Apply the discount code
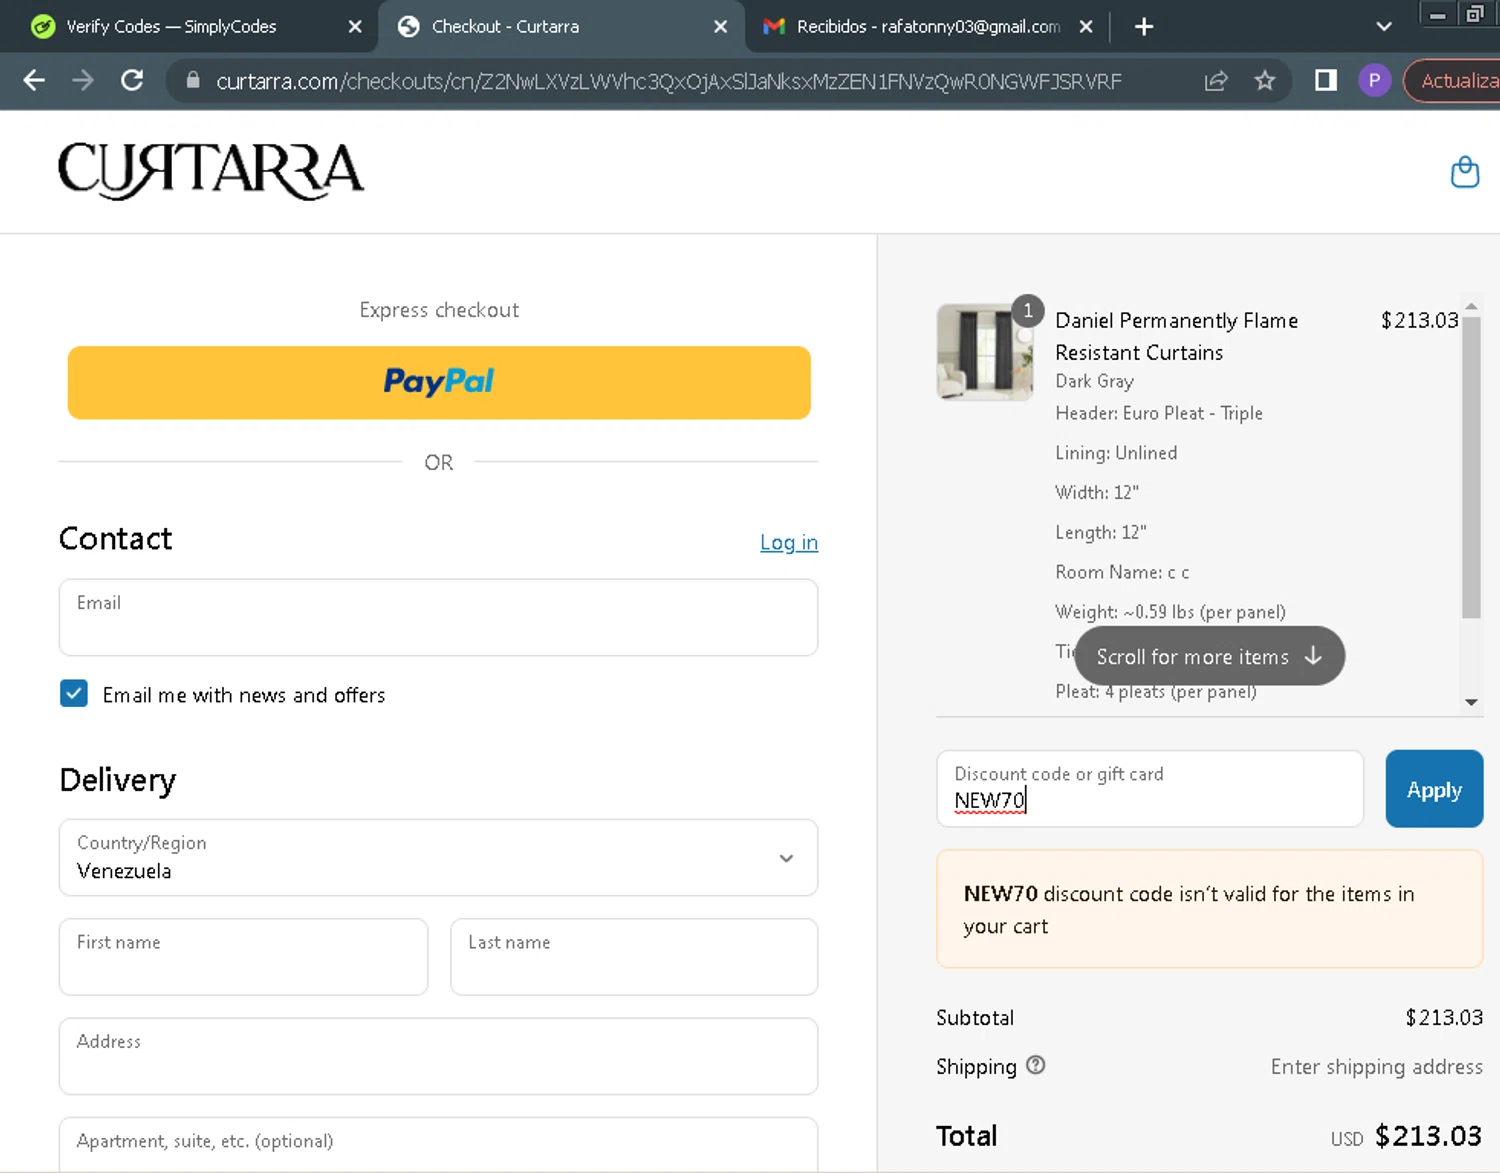This screenshot has width=1500, height=1173. click(1434, 789)
